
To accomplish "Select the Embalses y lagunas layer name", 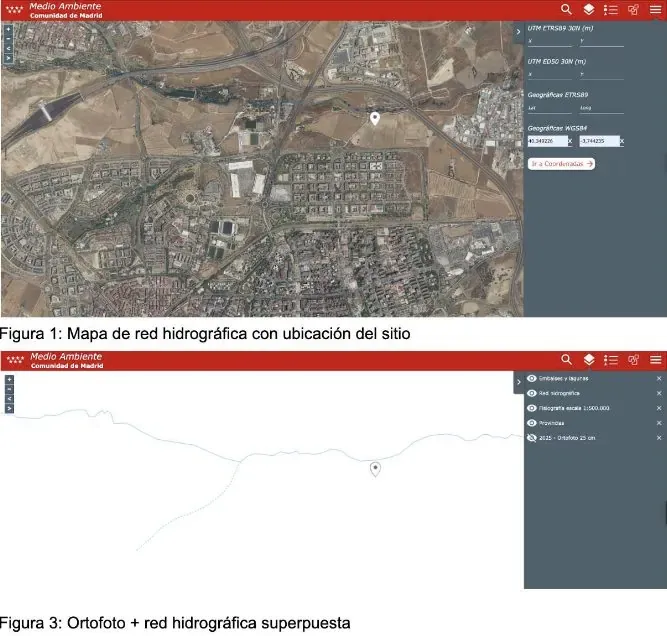I will (x=564, y=379).
